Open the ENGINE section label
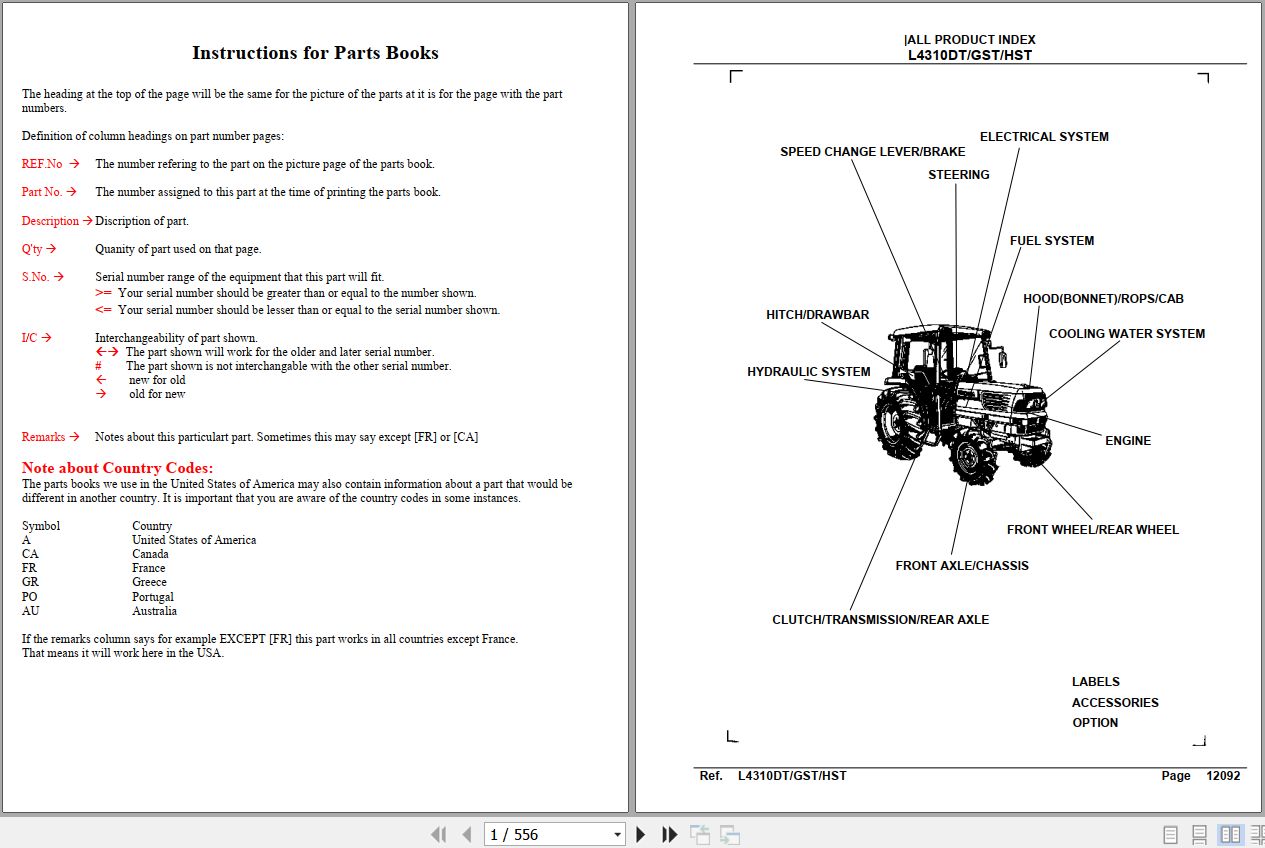This screenshot has width=1265, height=848. coord(1128,441)
